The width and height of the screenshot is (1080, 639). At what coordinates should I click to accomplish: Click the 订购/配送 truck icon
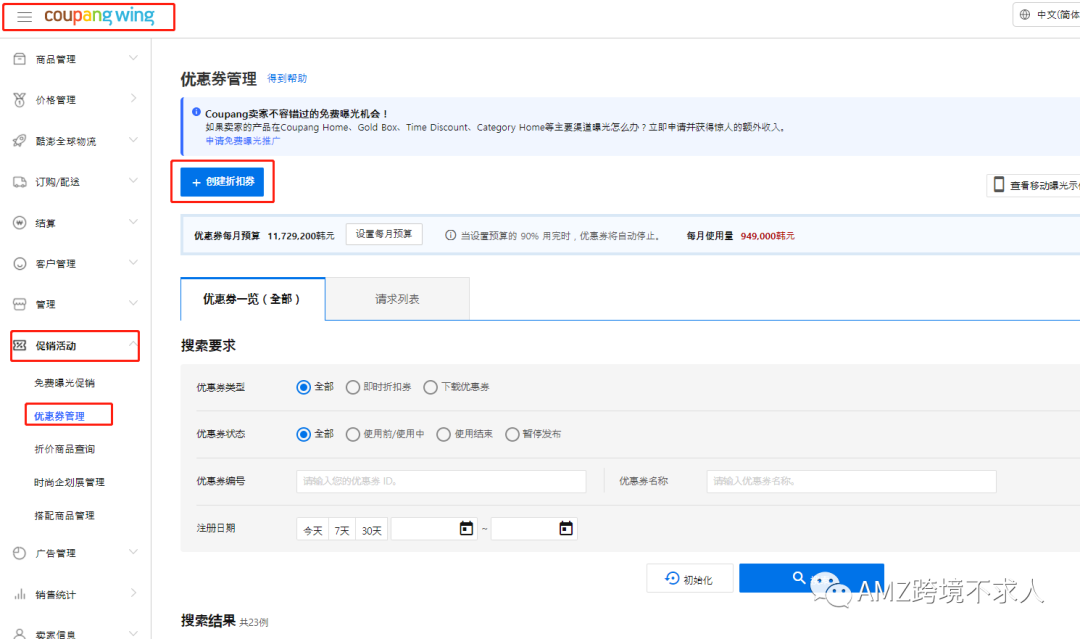click(20, 182)
